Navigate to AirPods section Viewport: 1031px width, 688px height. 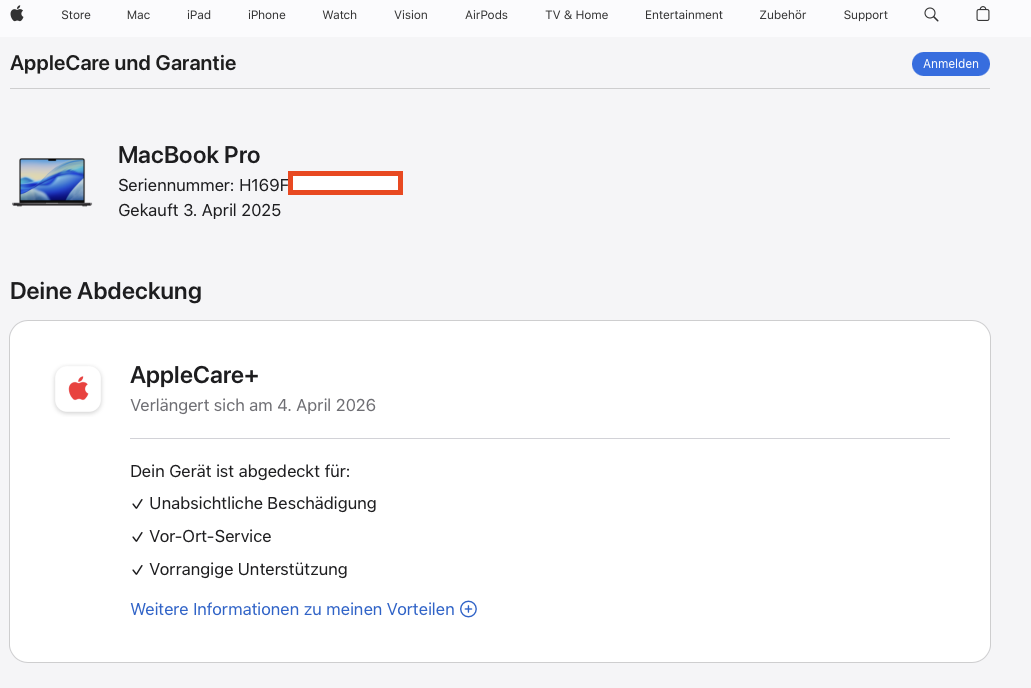coord(486,15)
